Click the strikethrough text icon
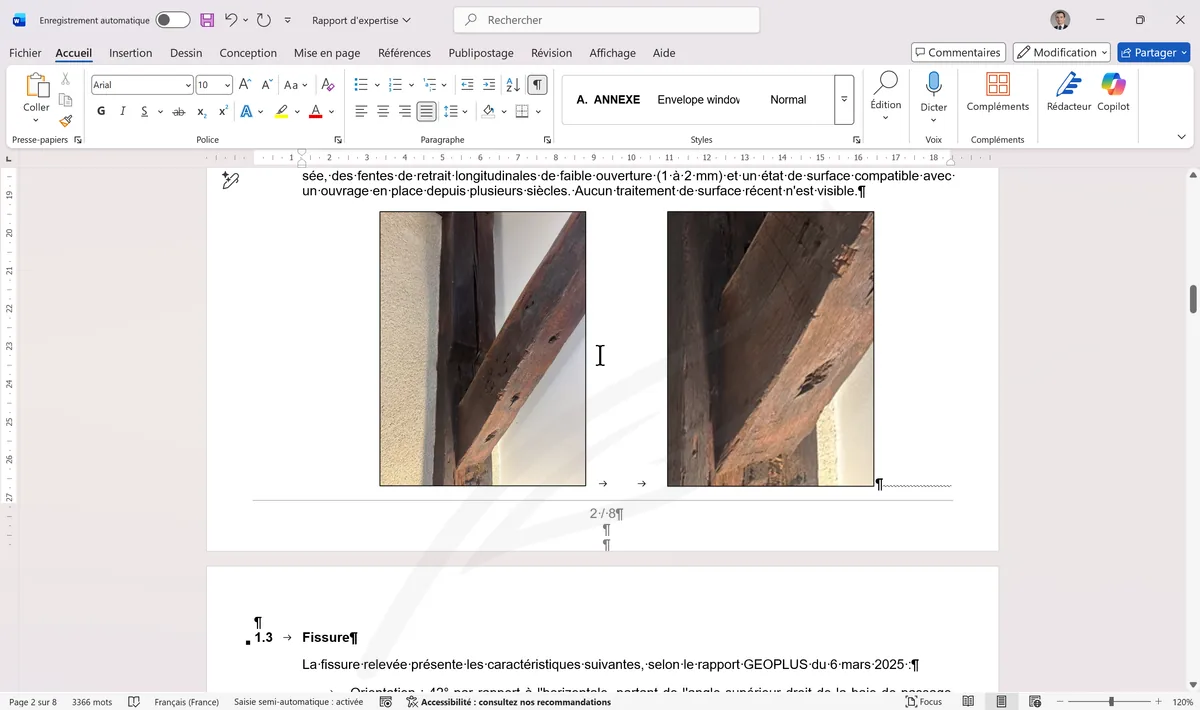Viewport: 1200px width, 710px height. [179, 111]
